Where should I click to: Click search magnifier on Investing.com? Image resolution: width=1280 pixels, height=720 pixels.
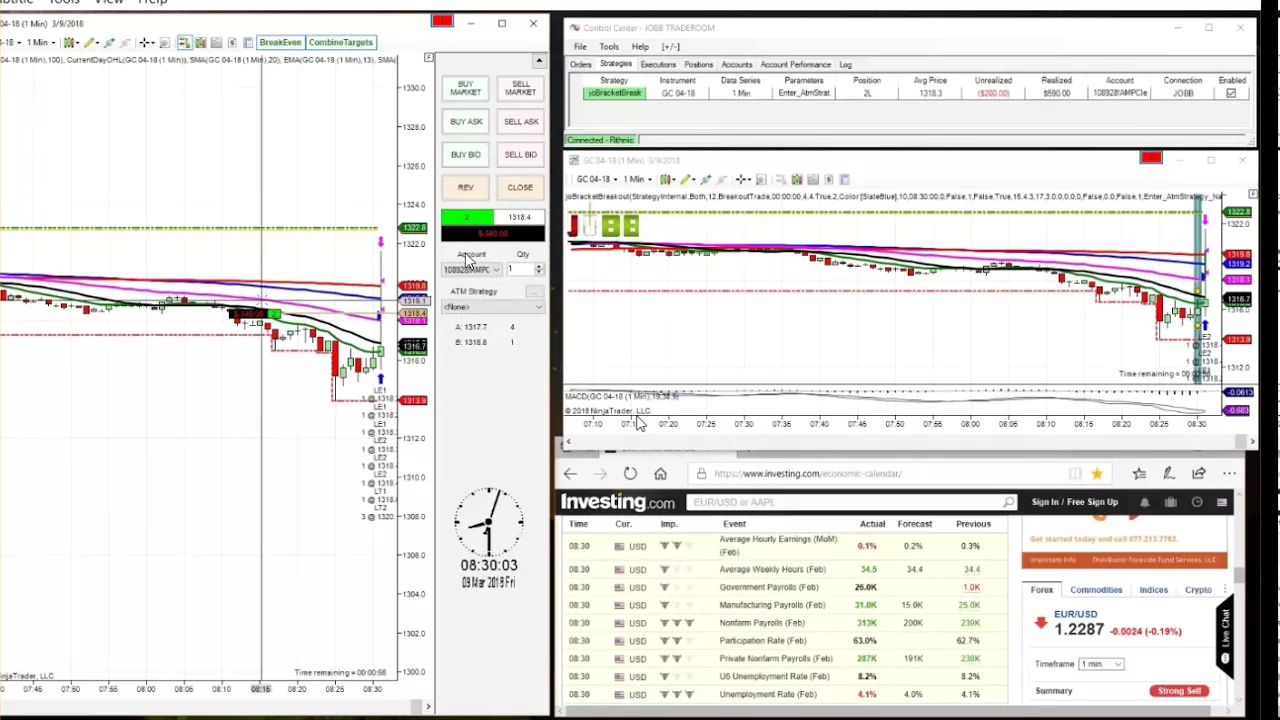click(1009, 502)
